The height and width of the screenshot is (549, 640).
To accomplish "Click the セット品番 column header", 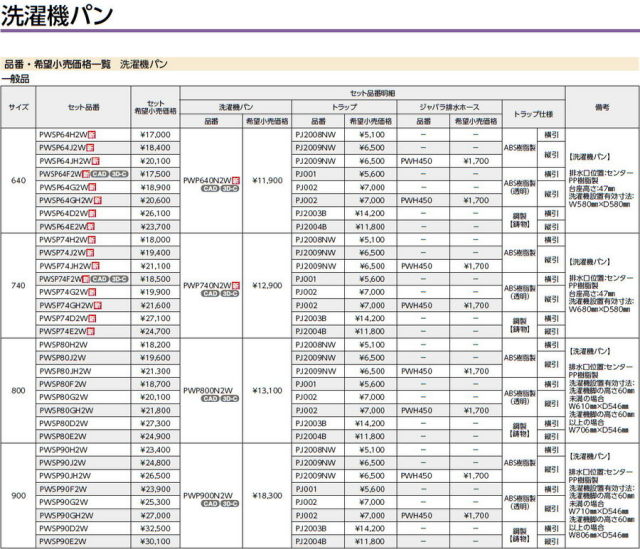I will tap(84, 107).
